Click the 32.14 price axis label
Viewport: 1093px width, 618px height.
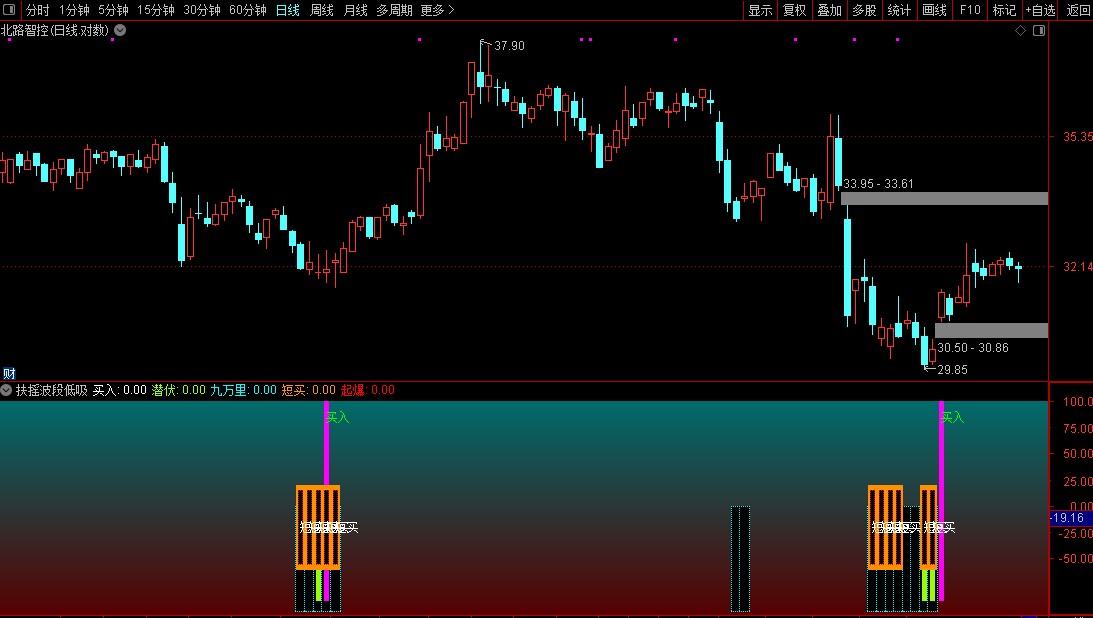(x=1077, y=267)
